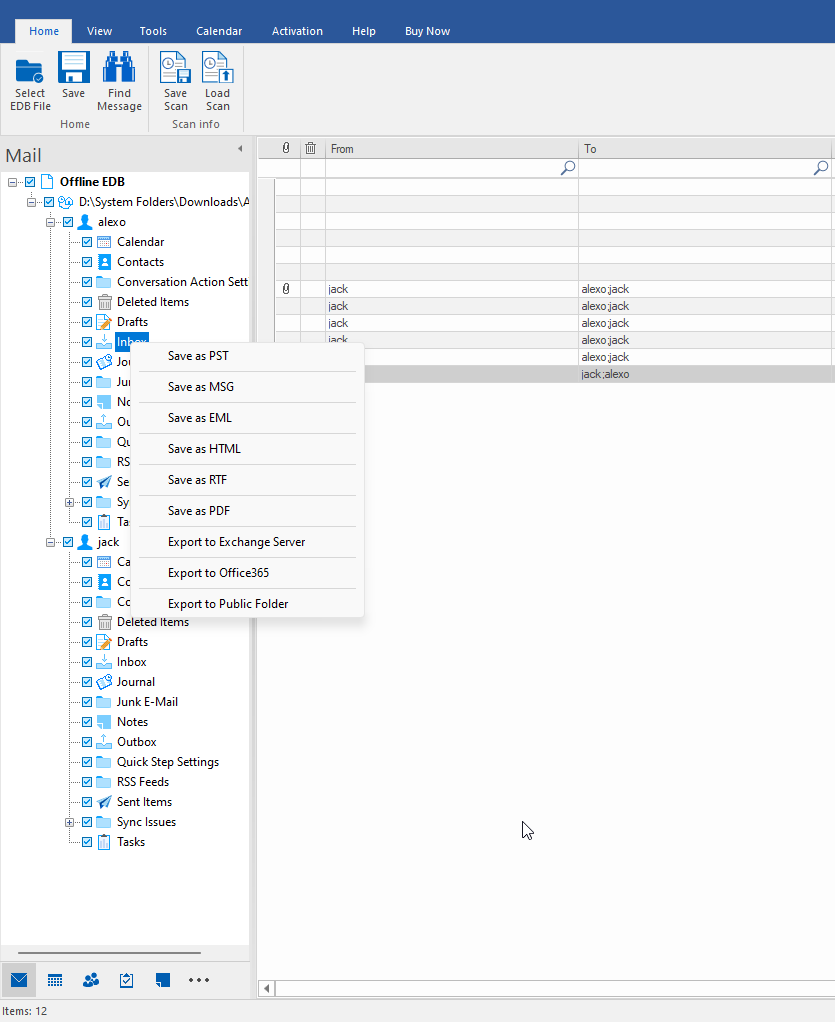The width and height of the screenshot is (835, 1022).
Task: Click alexo mailbox user icon
Action: 85,222
